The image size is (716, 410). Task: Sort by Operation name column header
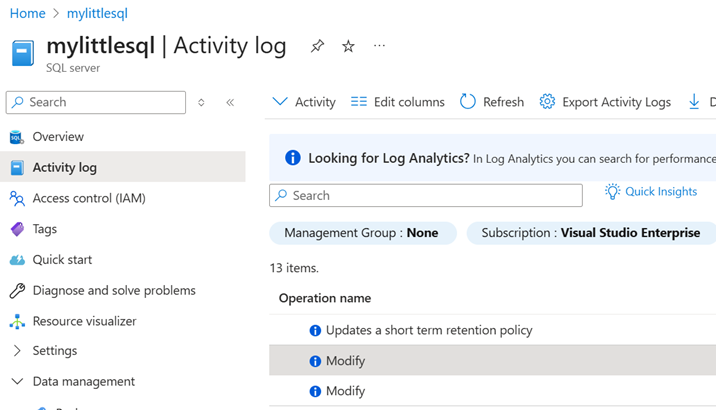pyautogui.click(x=325, y=298)
